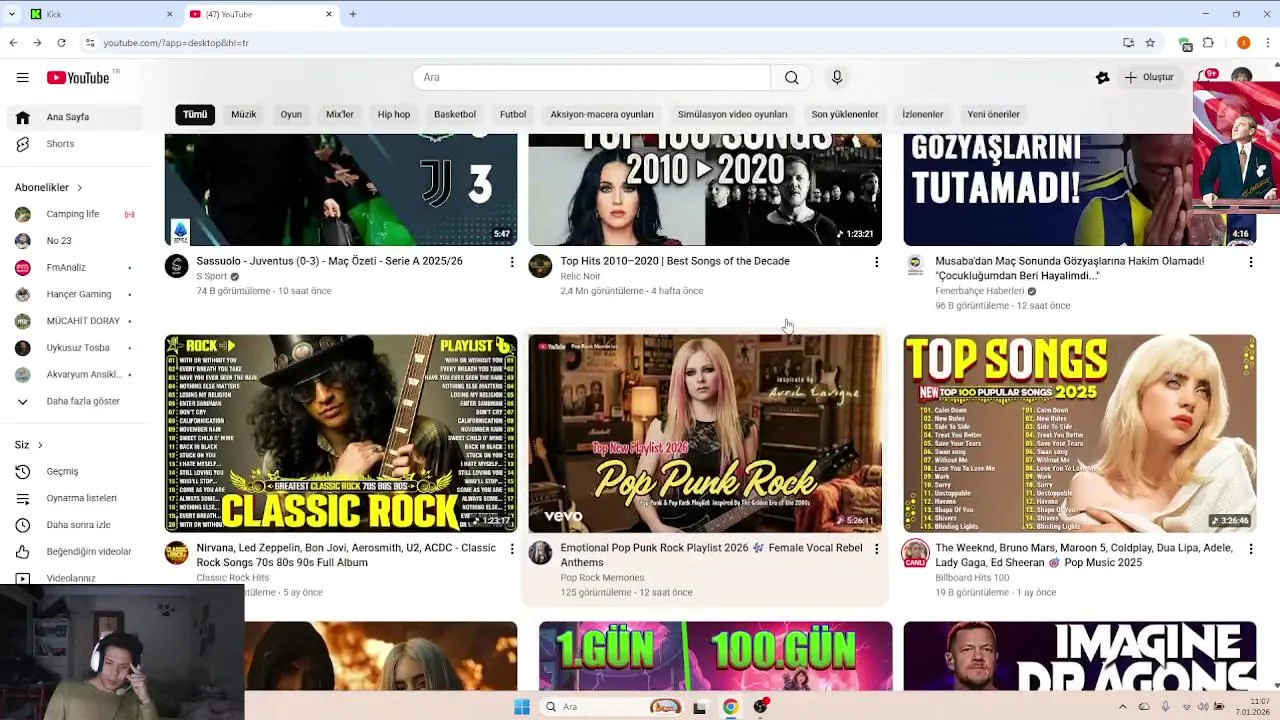This screenshot has width=1280, height=720.
Task: Select the Müzik filter chip
Action: [x=244, y=114]
